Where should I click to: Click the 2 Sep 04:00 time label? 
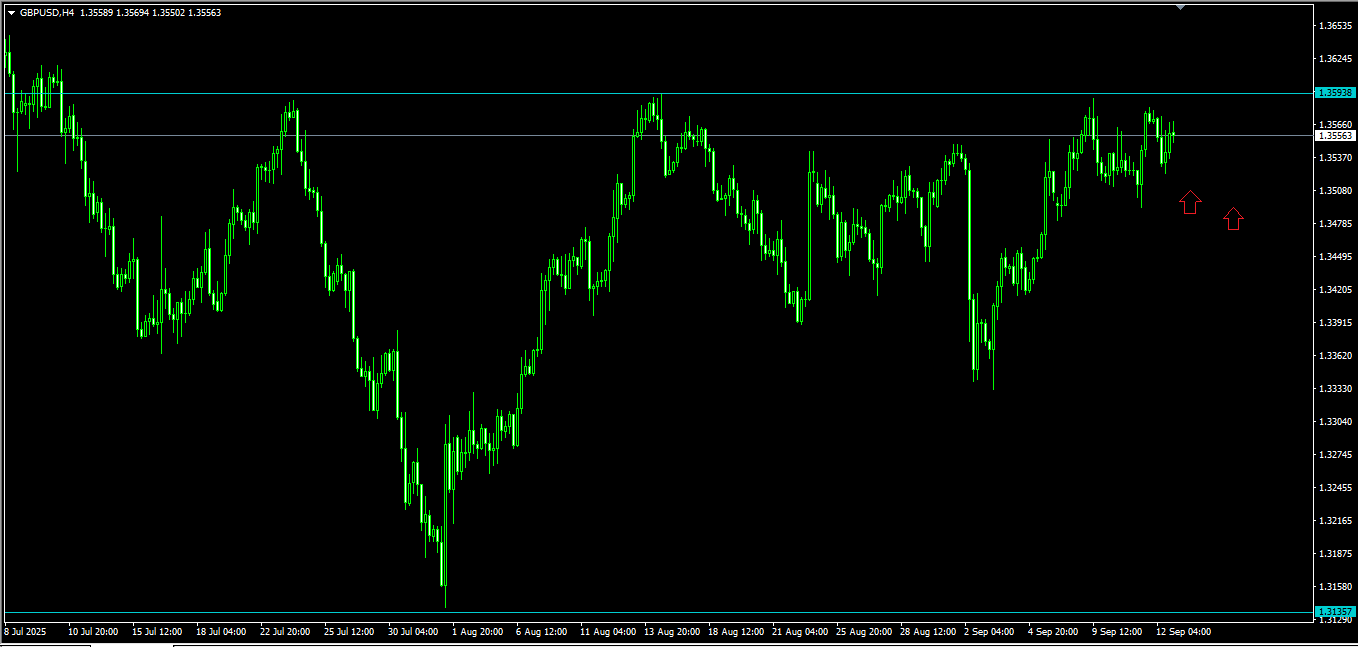tap(989, 632)
